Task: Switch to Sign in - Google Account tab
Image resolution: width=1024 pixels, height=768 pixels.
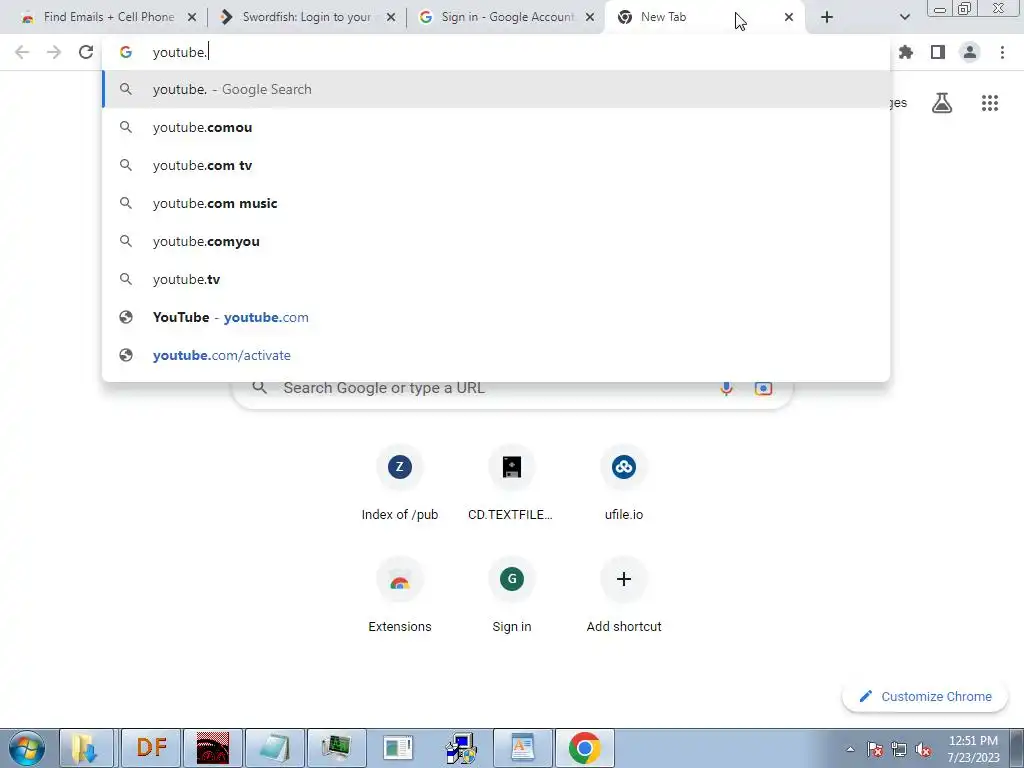Action: pos(506,17)
